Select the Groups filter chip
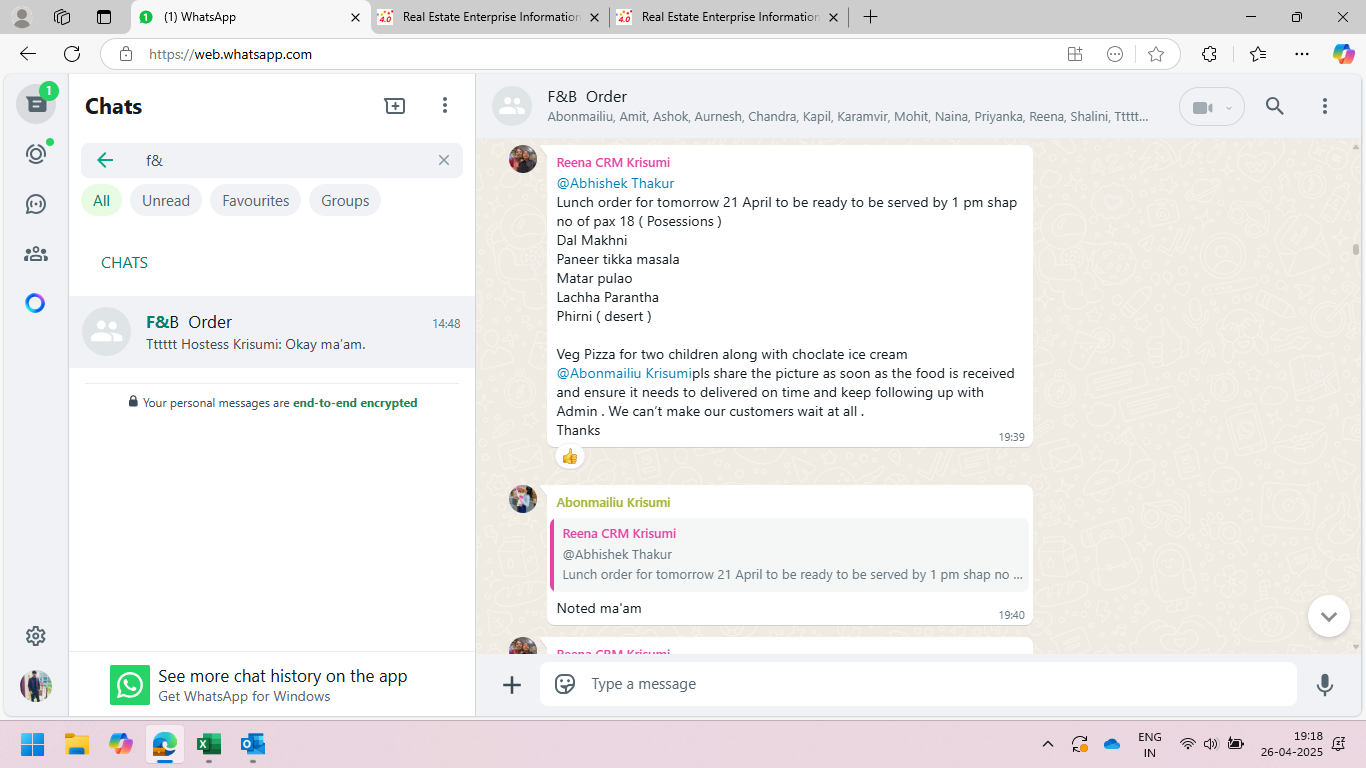Viewport: 1366px width, 768px height. click(345, 201)
